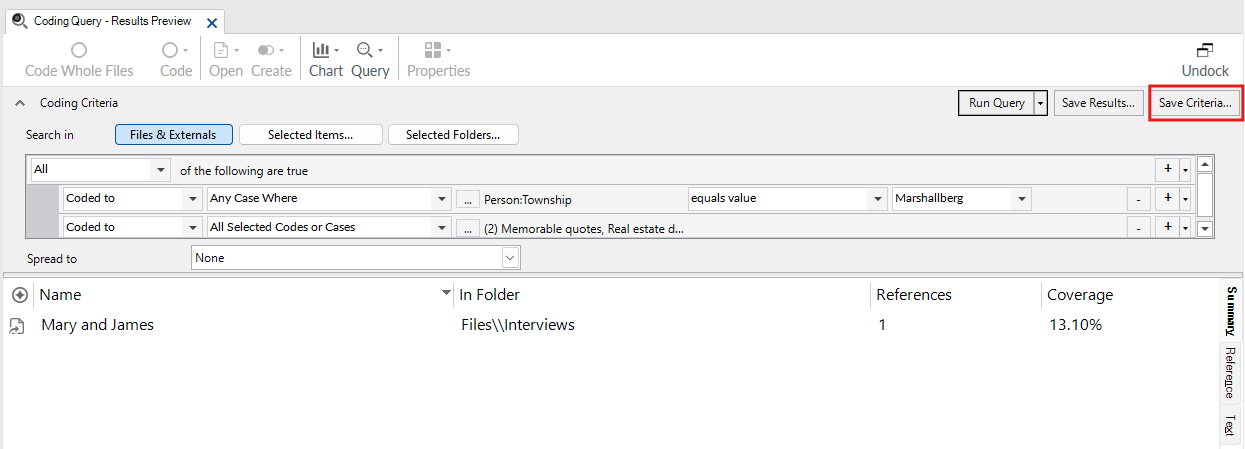Open the equals value dropdown

coord(878,198)
